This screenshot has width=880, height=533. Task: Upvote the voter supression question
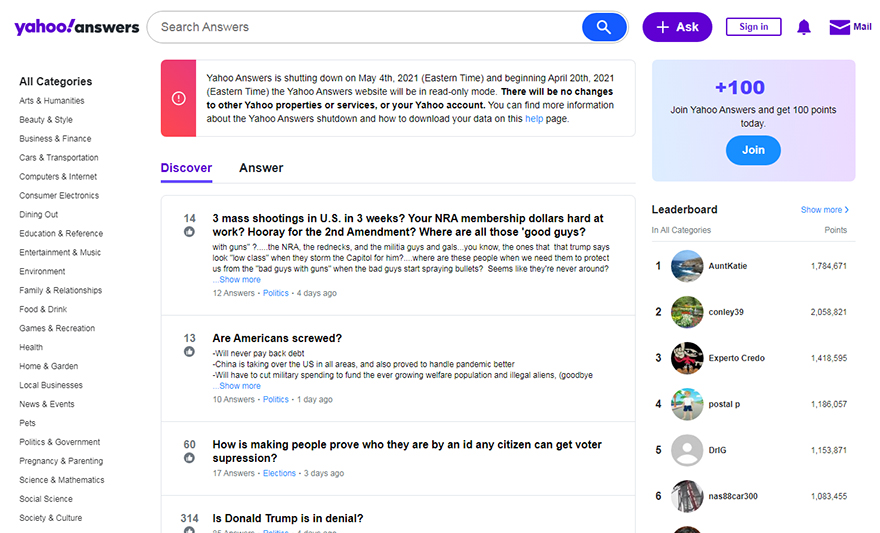click(189, 458)
